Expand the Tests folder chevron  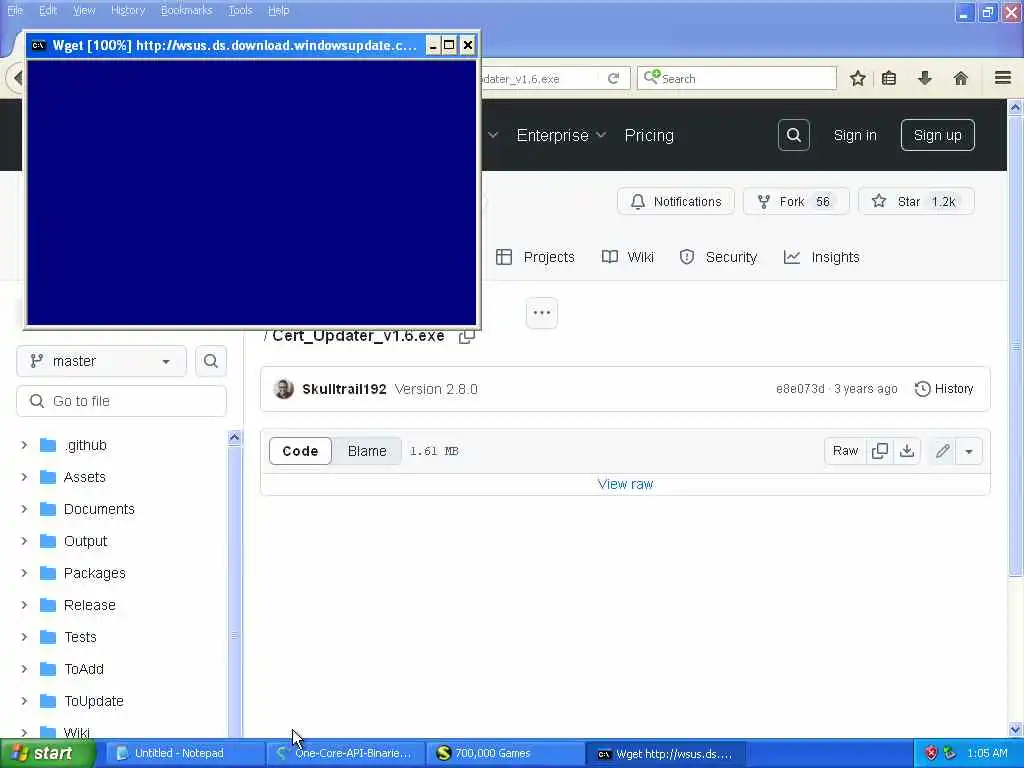pos(24,637)
